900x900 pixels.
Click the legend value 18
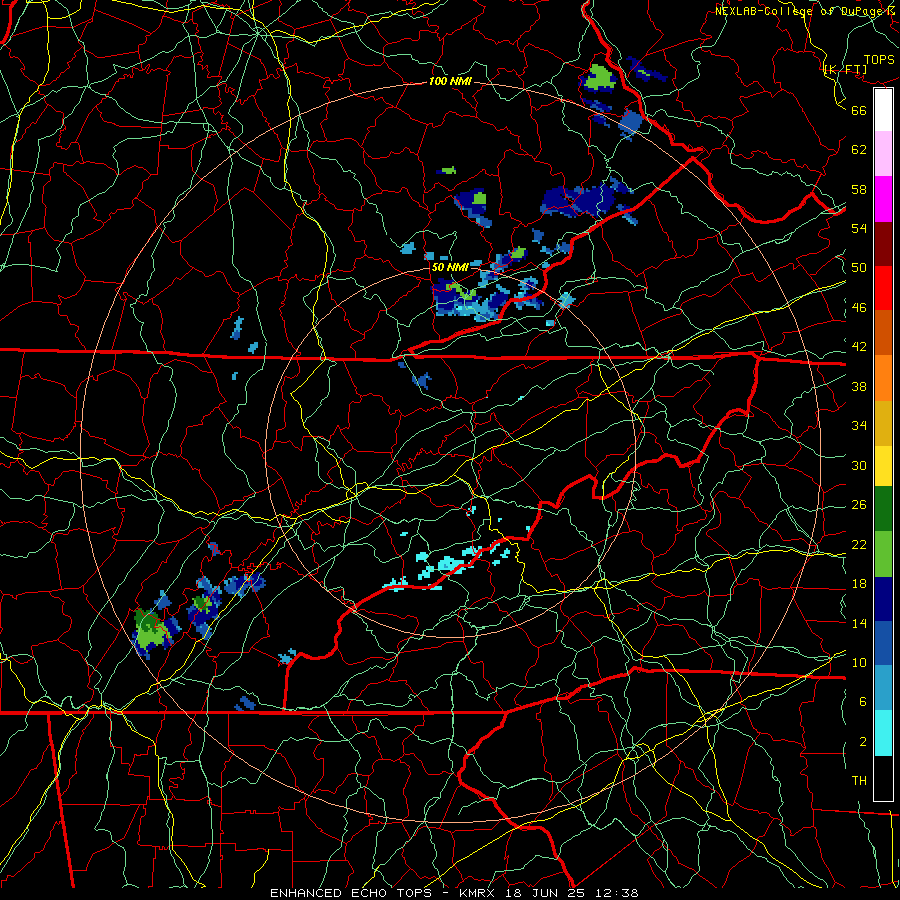[x=859, y=584]
